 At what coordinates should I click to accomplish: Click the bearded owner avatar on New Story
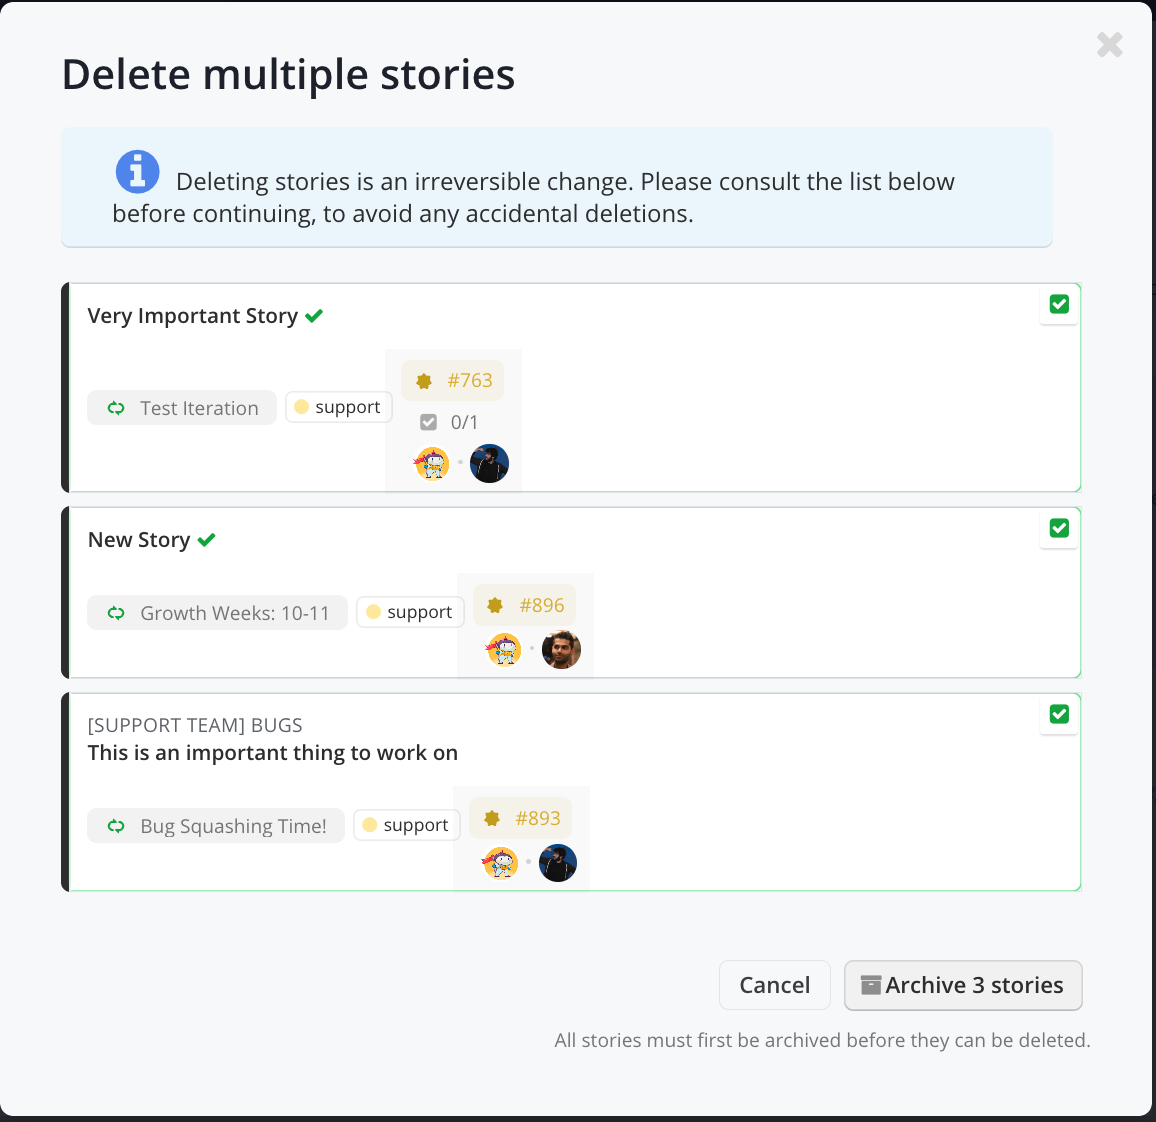tap(561, 650)
